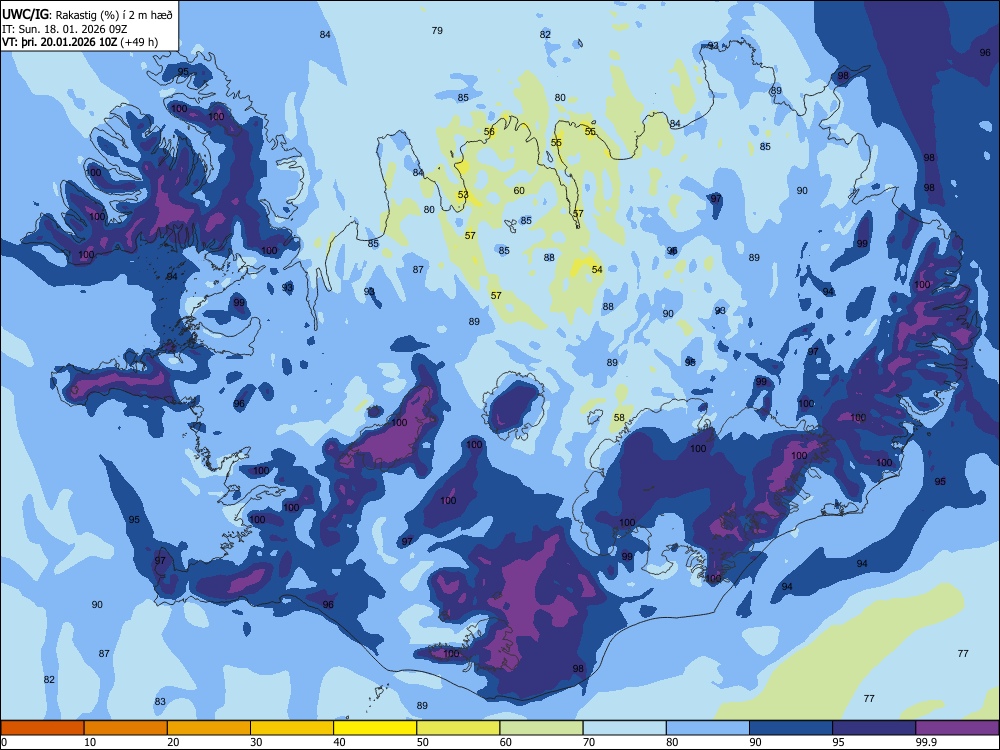This screenshot has height=750, width=1000.
Task: Select the 'VT: þri. 20.01.2026 10Z (+49 h)' line
Action: point(80,42)
